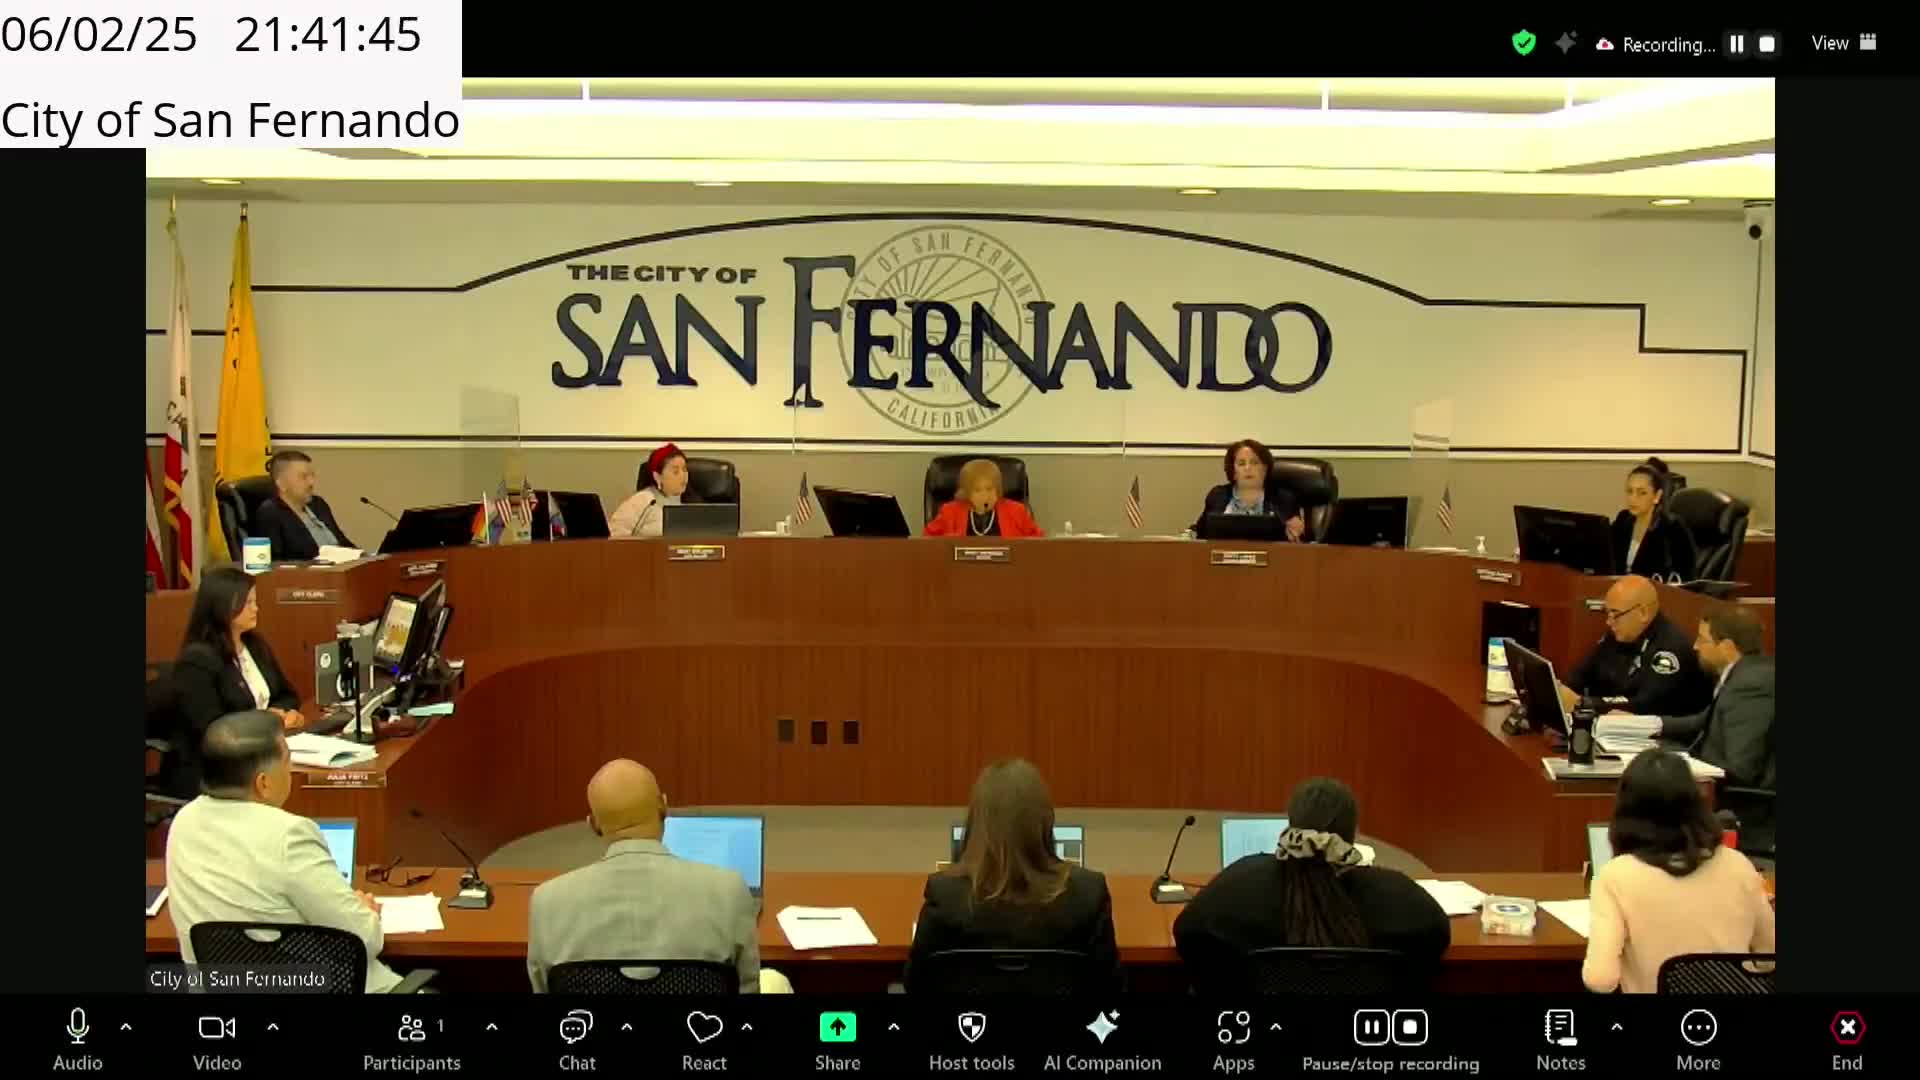
Task: Click the React heart icon
Action: coord(704,1028)
